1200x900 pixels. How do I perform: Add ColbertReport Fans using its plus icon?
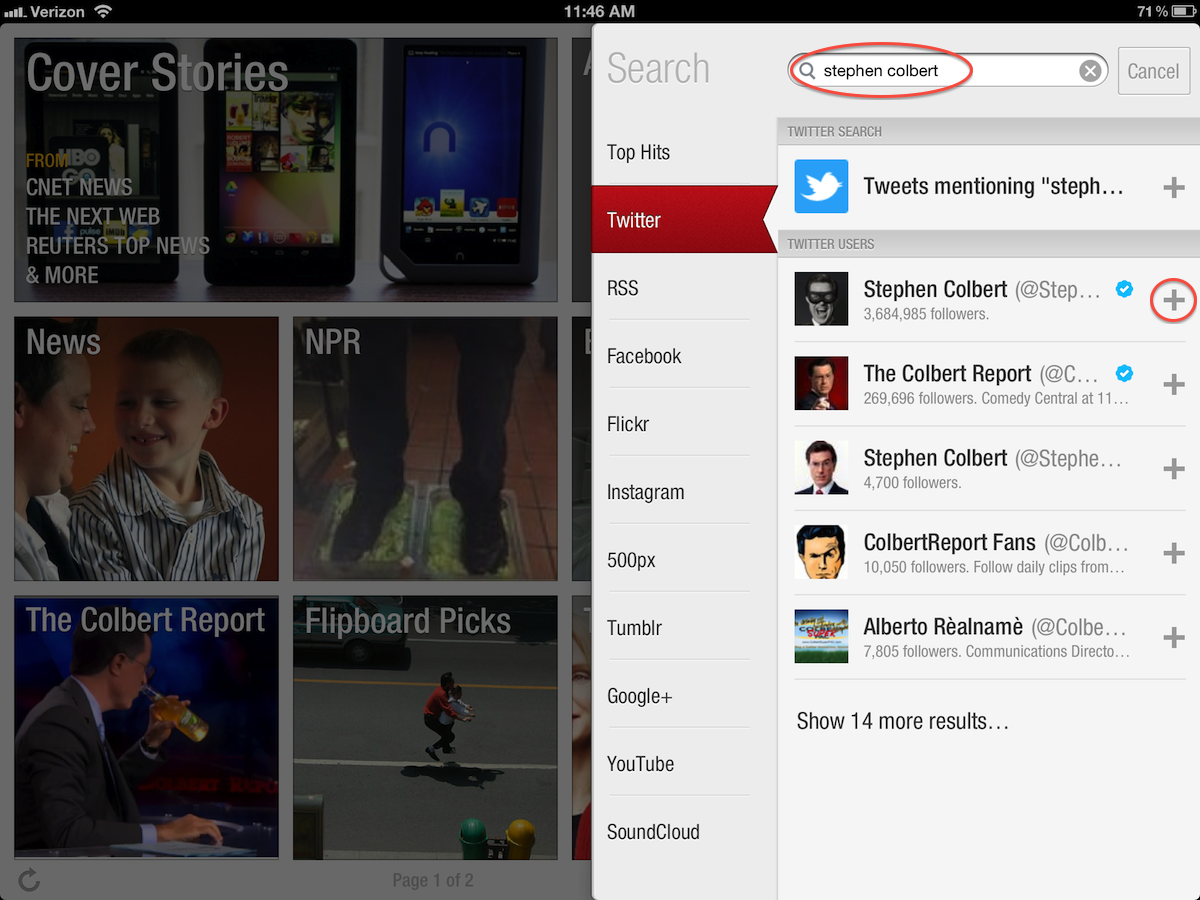tap(1174, 553)
